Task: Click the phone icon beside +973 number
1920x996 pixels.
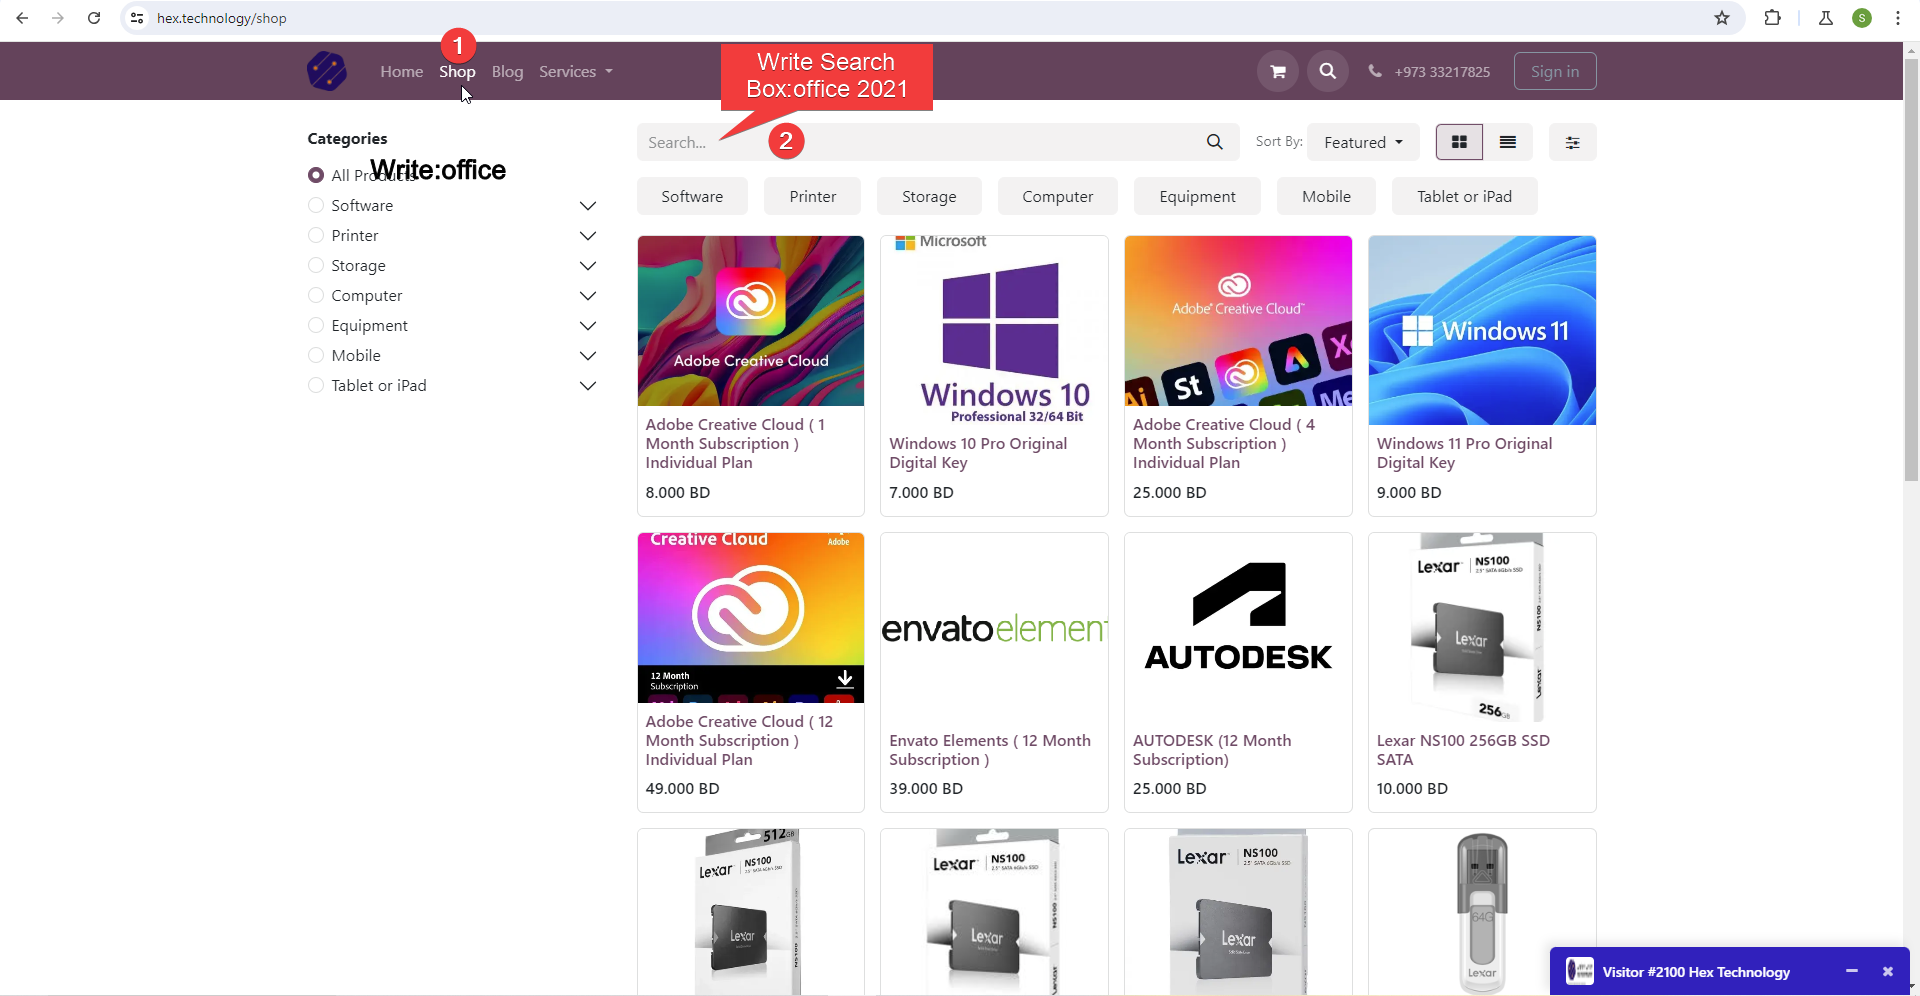Action: coord(1375,71)
